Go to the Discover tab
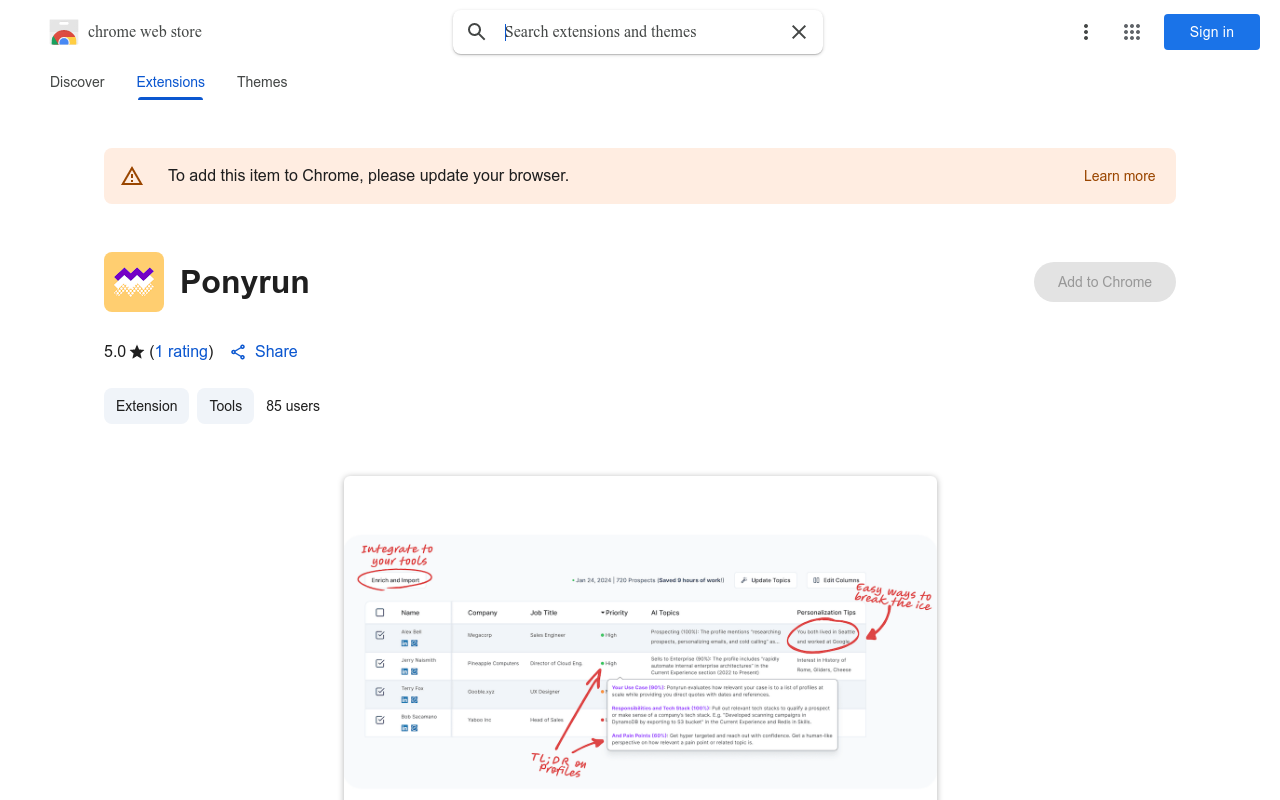The image size is (1280, 800). (x=77, y=82)
